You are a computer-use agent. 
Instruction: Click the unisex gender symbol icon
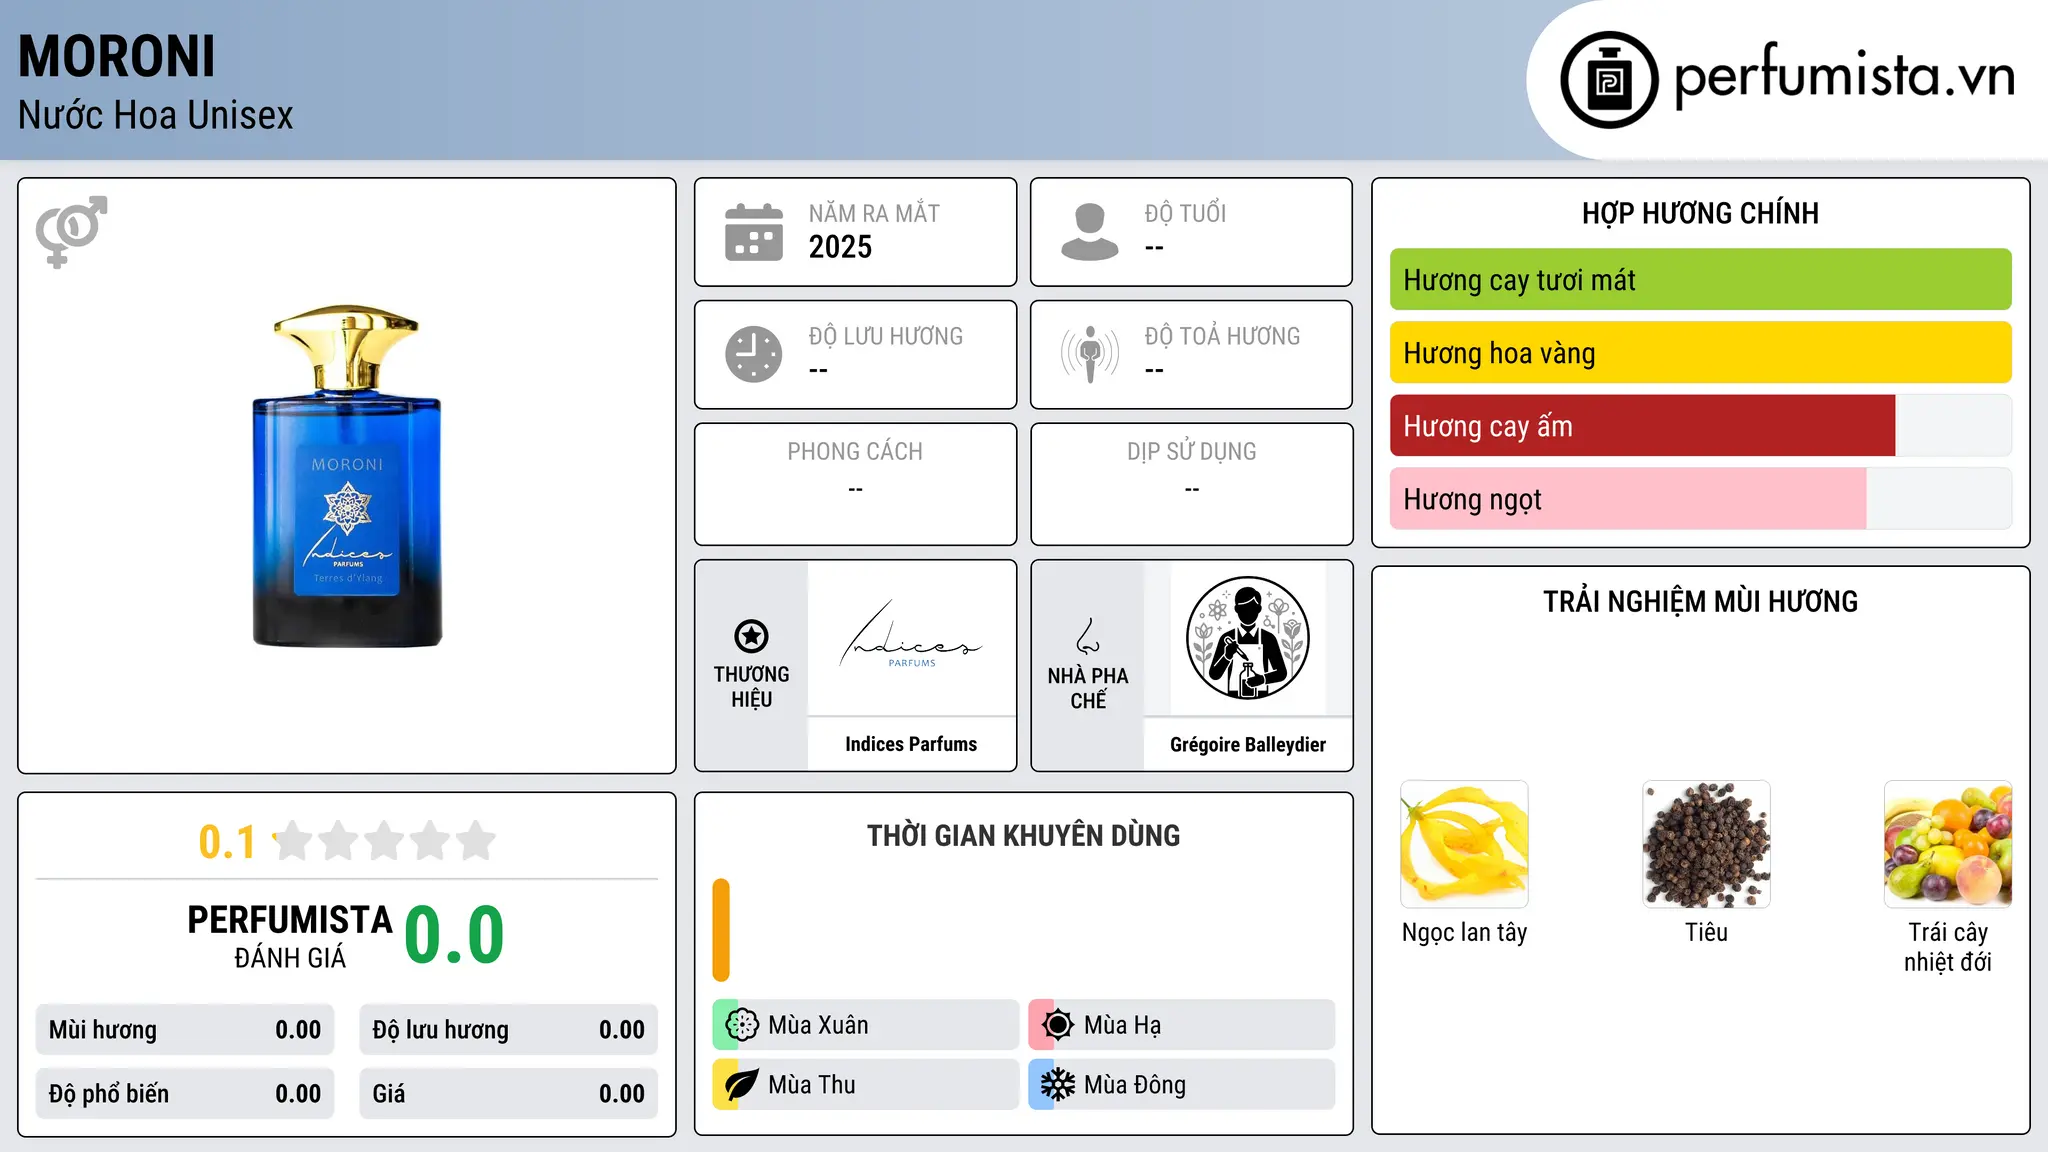(71, 232)
